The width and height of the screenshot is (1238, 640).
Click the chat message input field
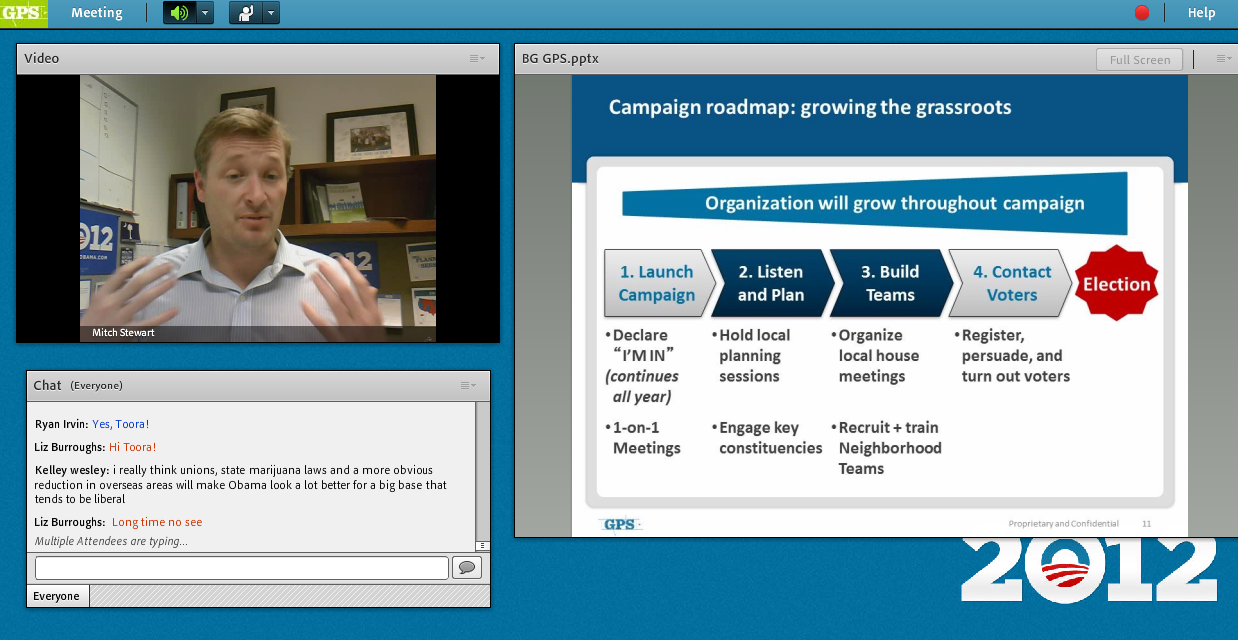[241, 568]
